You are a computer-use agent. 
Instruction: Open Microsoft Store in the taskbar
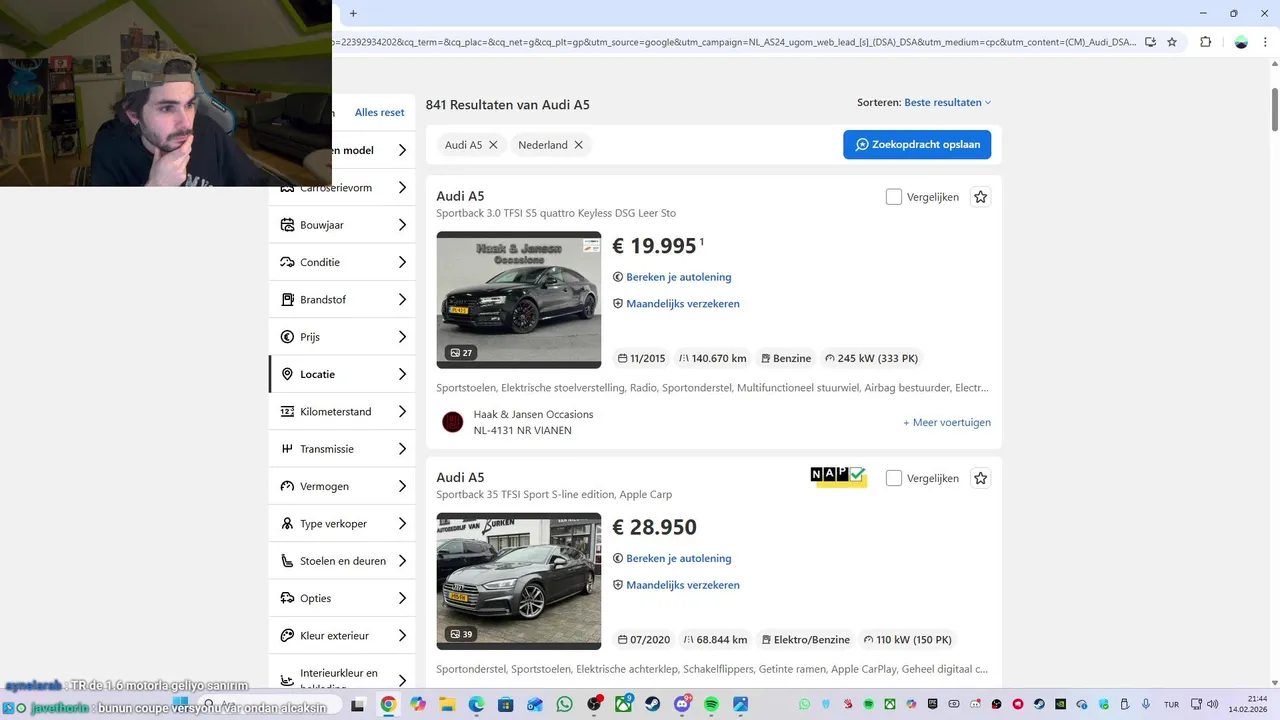[506, 704]
